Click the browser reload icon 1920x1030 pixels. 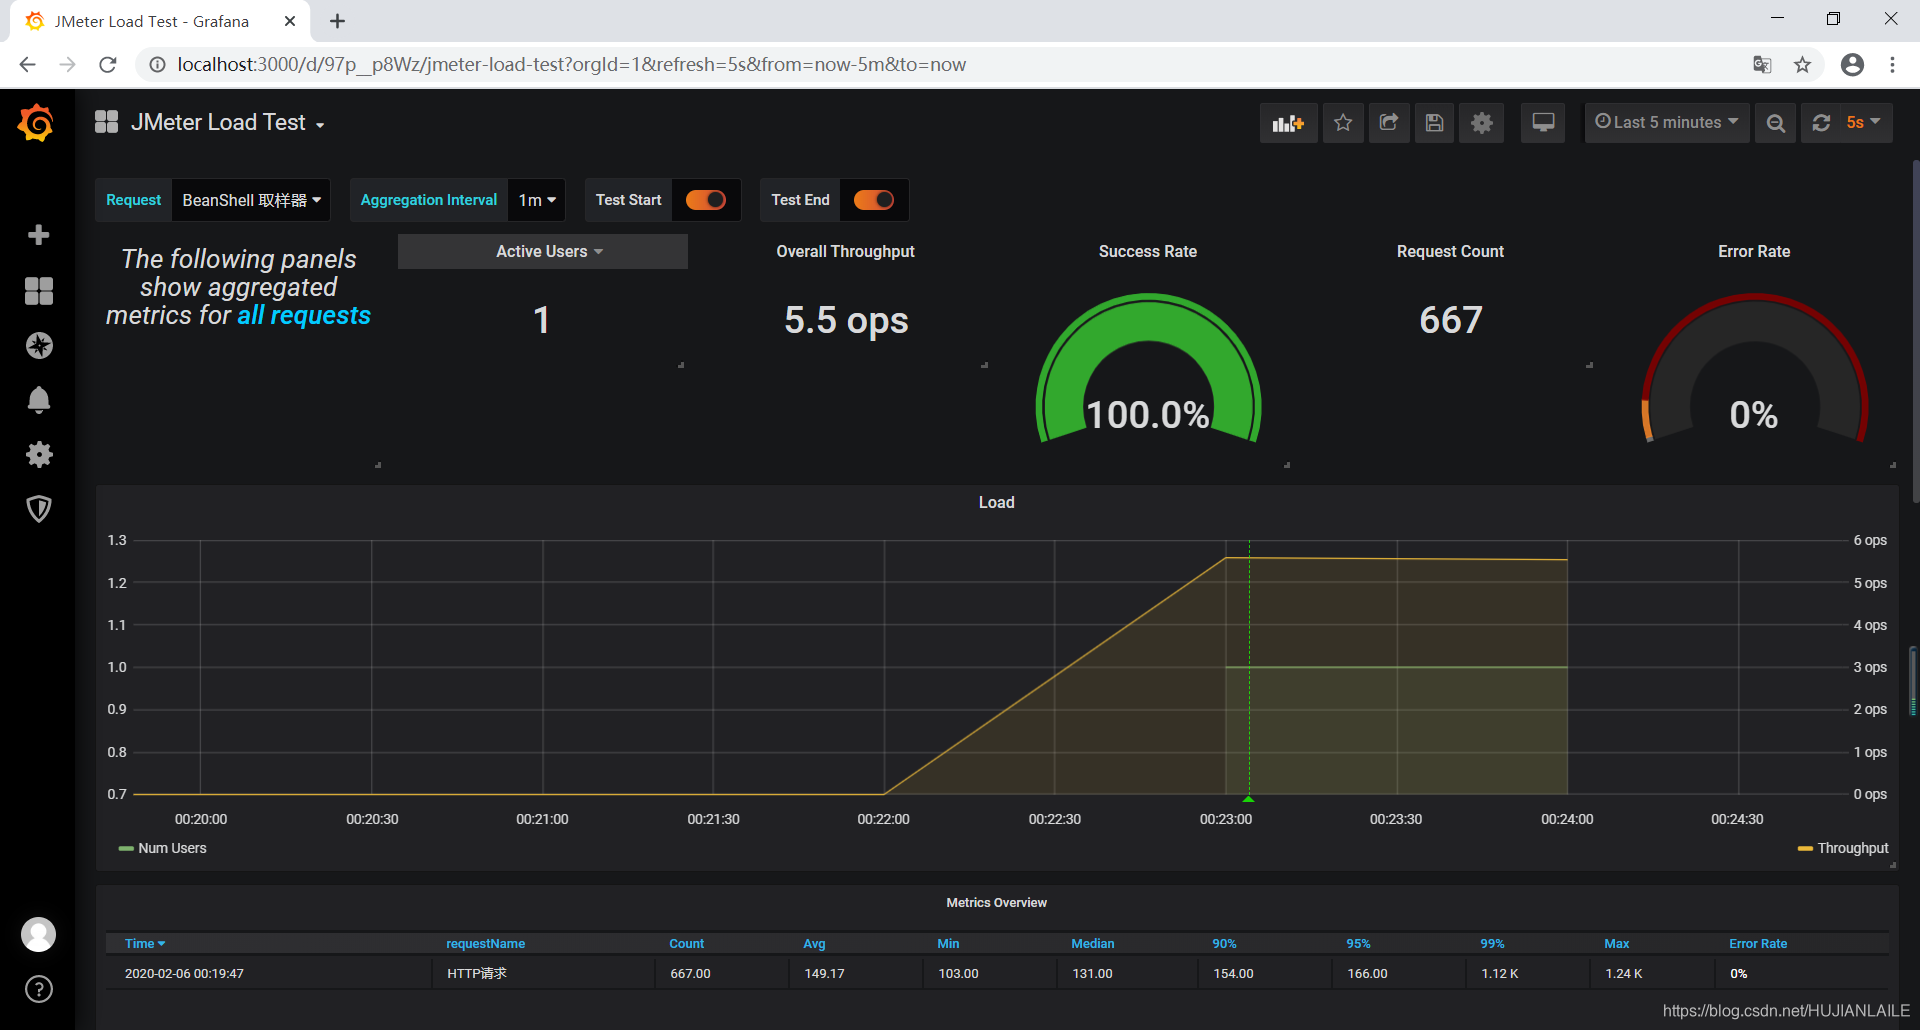(108, 65)
